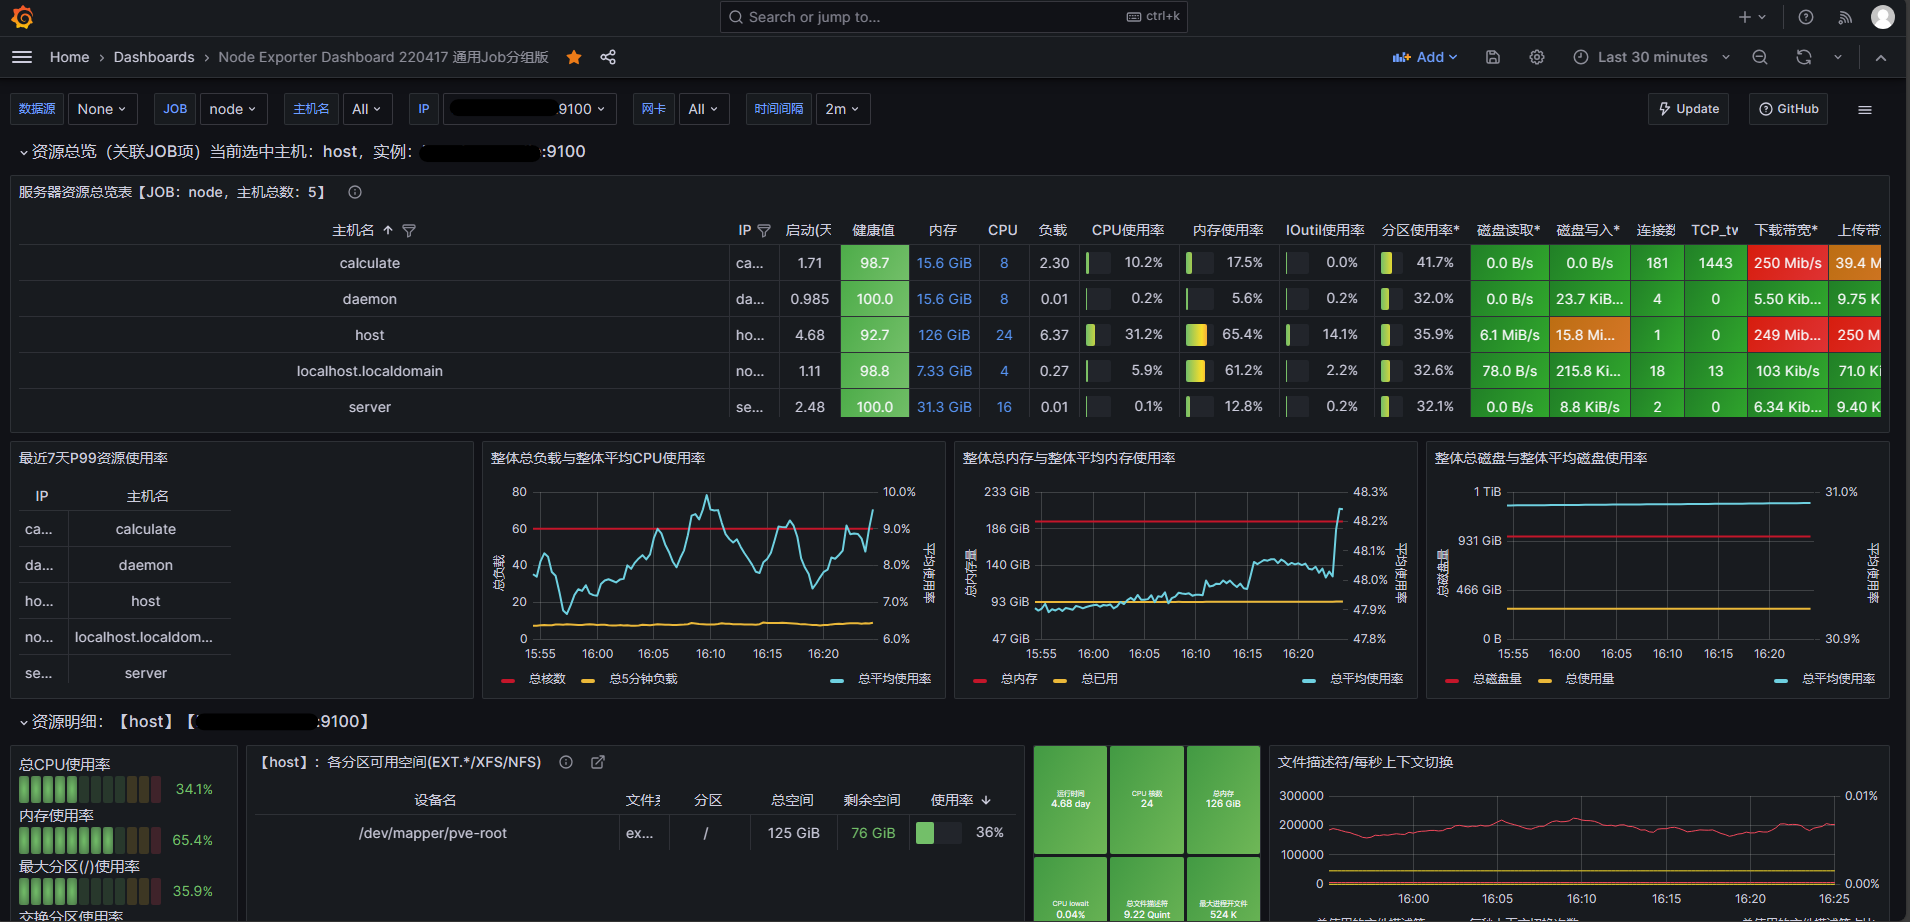Screen dimensions: 1910x922
Task: Open dashboard links menu icon
Action: pyautogui.click(x=1865, y=110)
